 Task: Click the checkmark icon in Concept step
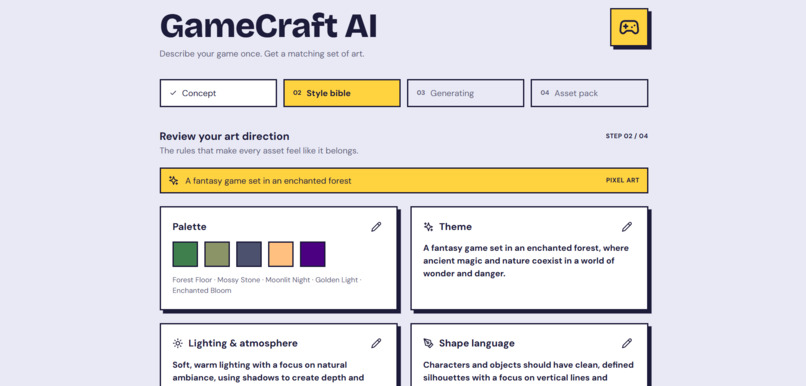(x=173, y=93)
